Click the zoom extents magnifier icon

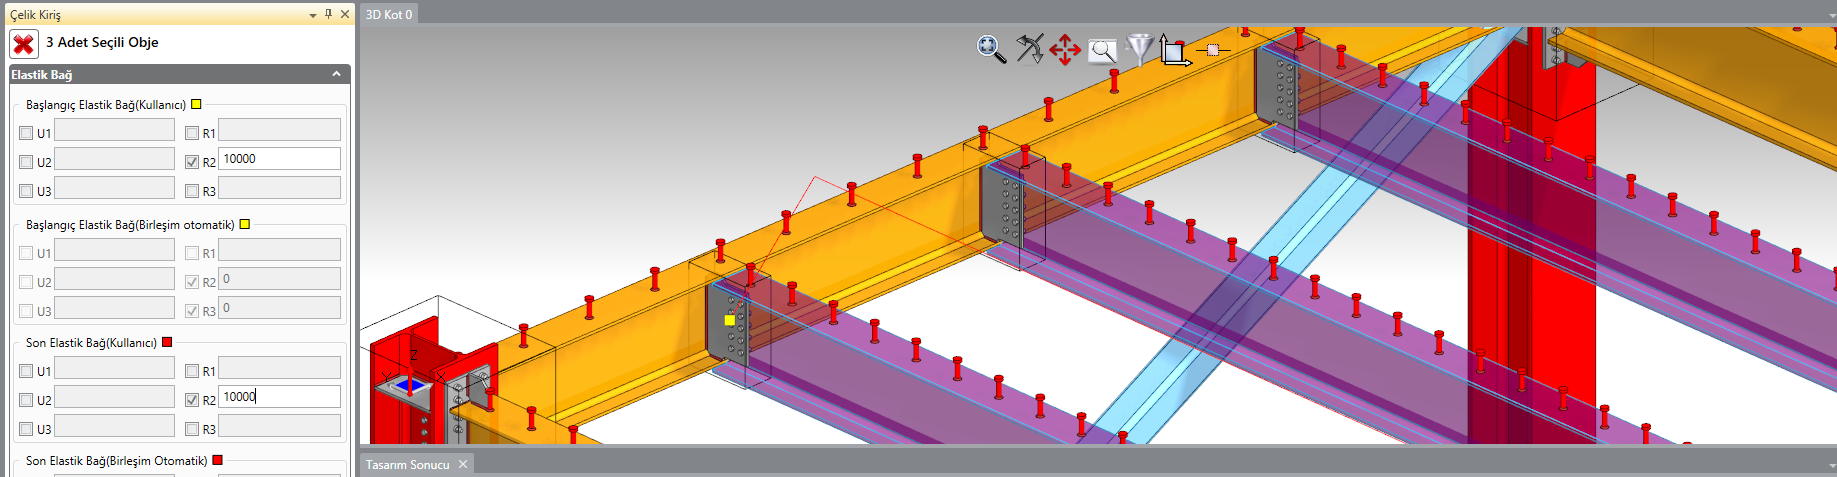(x=991, y=49)
